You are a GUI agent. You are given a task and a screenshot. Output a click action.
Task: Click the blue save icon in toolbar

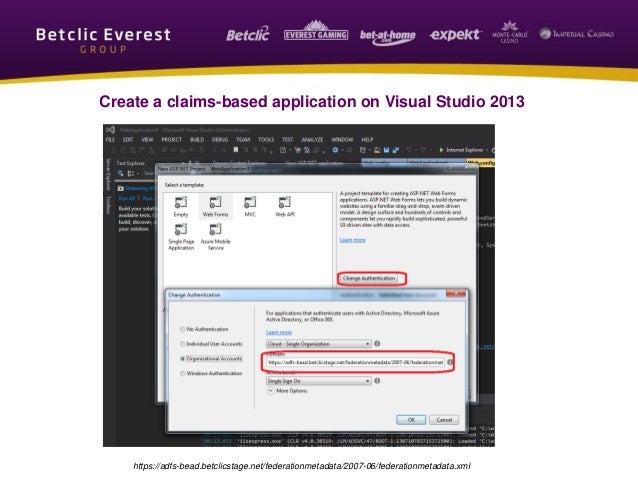(386, 150)
